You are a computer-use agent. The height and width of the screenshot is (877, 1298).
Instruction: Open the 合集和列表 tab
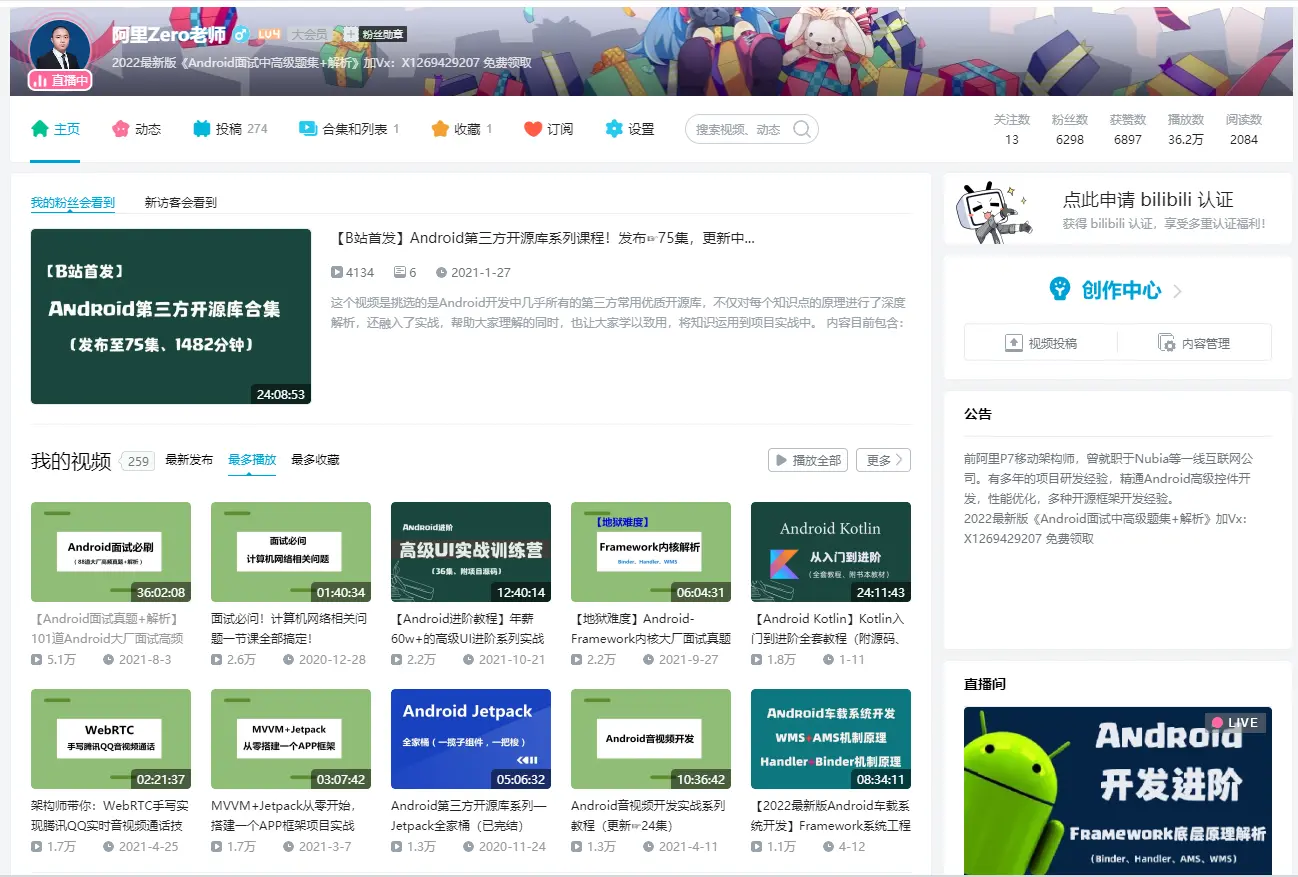pos(349,129)
